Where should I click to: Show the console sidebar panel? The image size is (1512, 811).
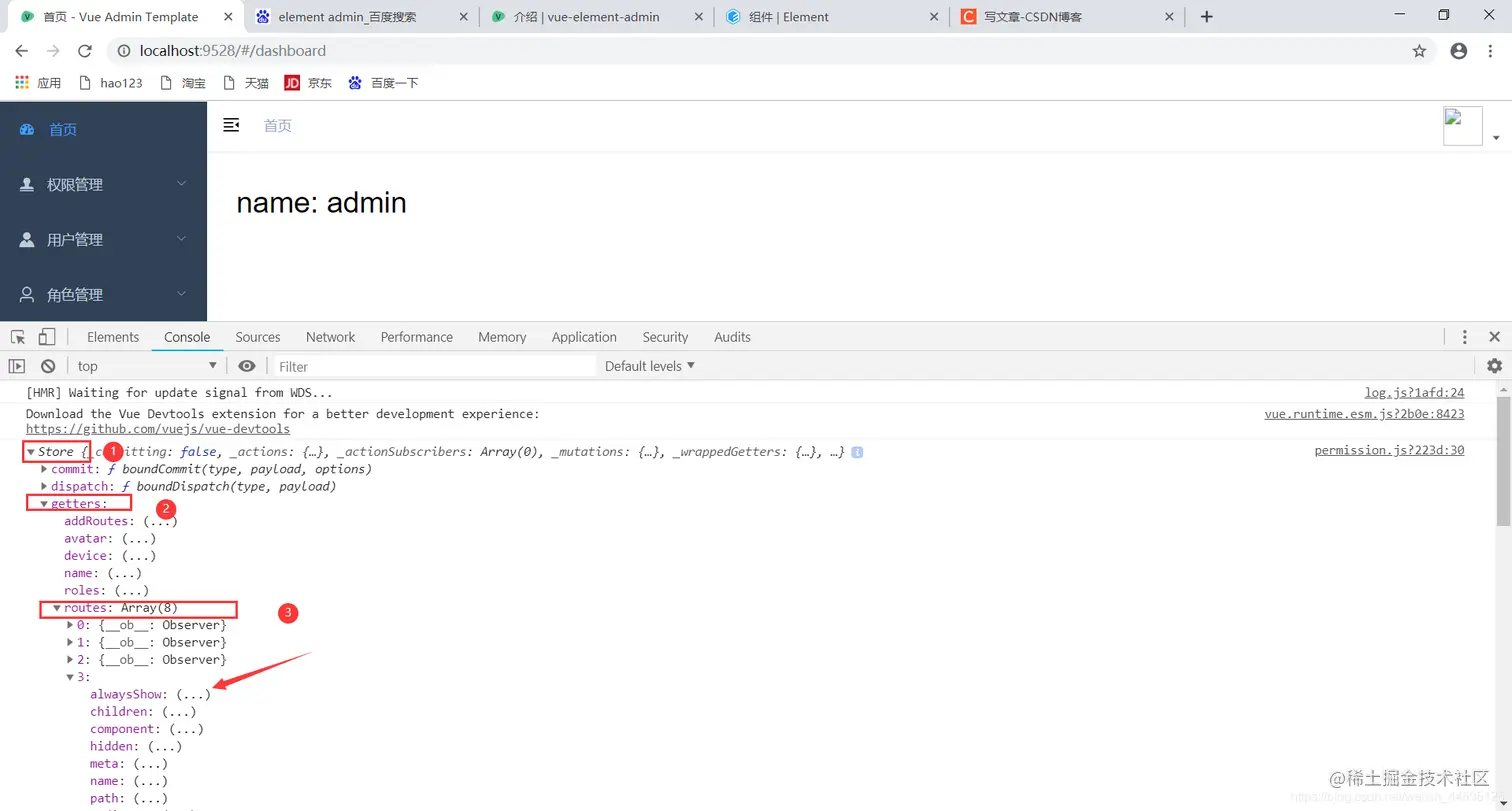(x=17, y=366)
